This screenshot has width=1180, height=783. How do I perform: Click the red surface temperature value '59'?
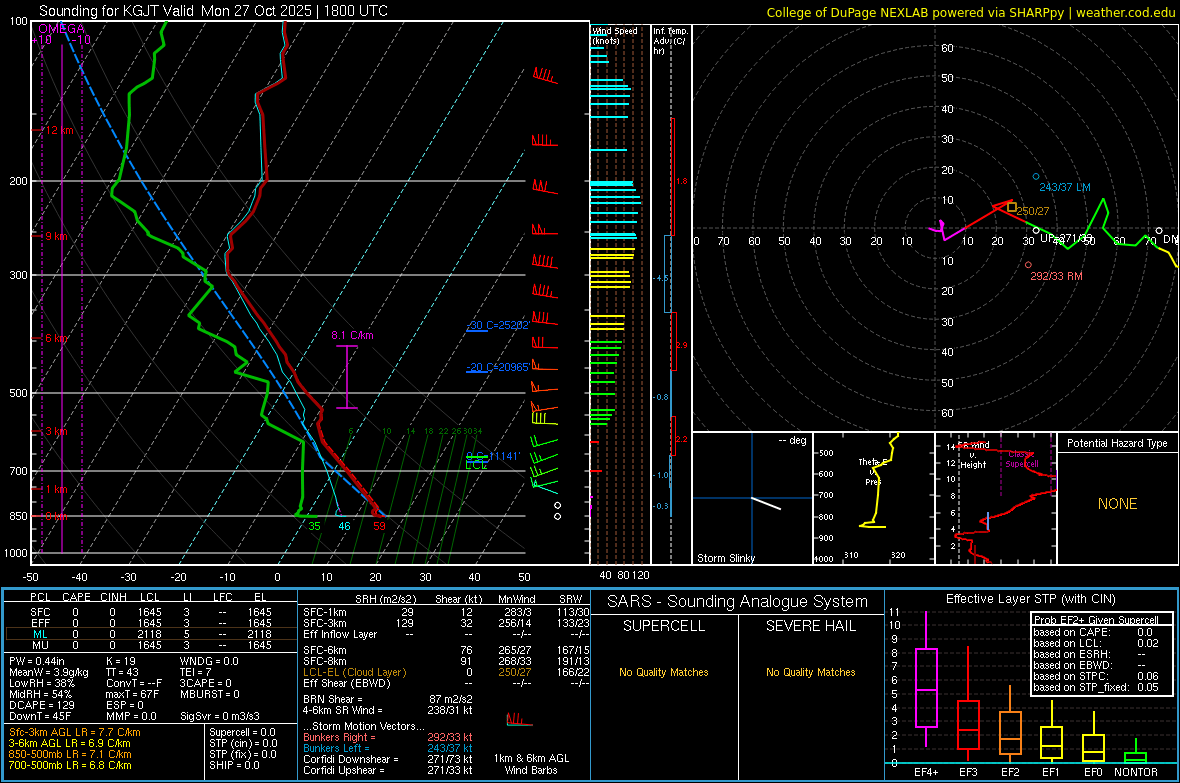click(379, 526)
